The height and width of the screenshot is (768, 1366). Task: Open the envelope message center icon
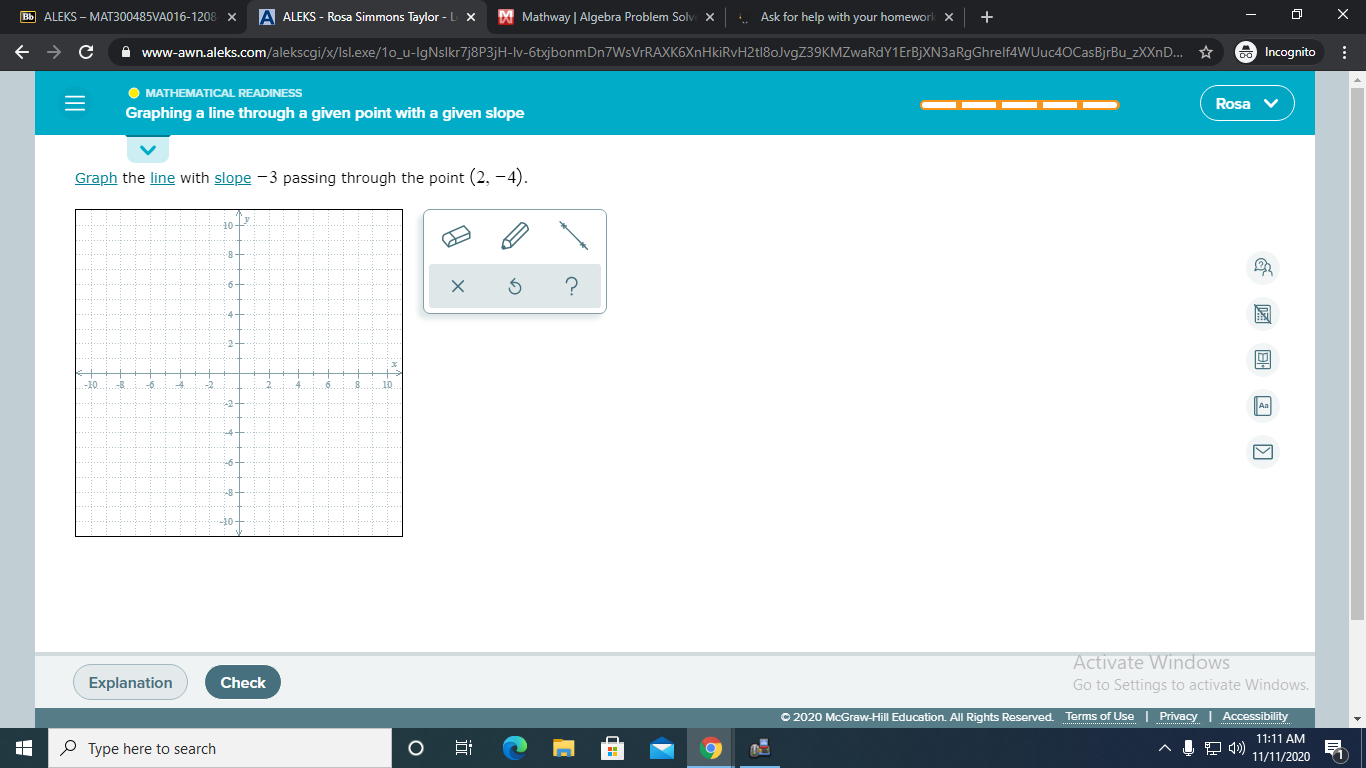point(1262,452)
